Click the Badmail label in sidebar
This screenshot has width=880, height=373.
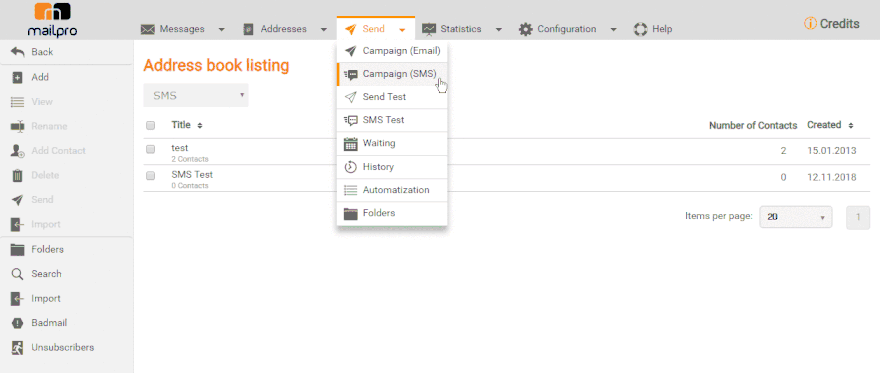(49, 323)
